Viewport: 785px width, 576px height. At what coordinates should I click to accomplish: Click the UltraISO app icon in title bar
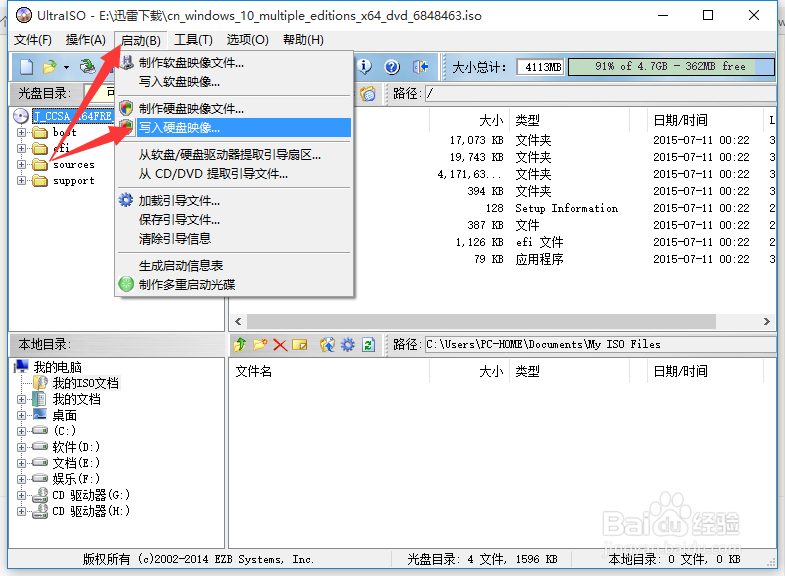[x=24, y=16]
